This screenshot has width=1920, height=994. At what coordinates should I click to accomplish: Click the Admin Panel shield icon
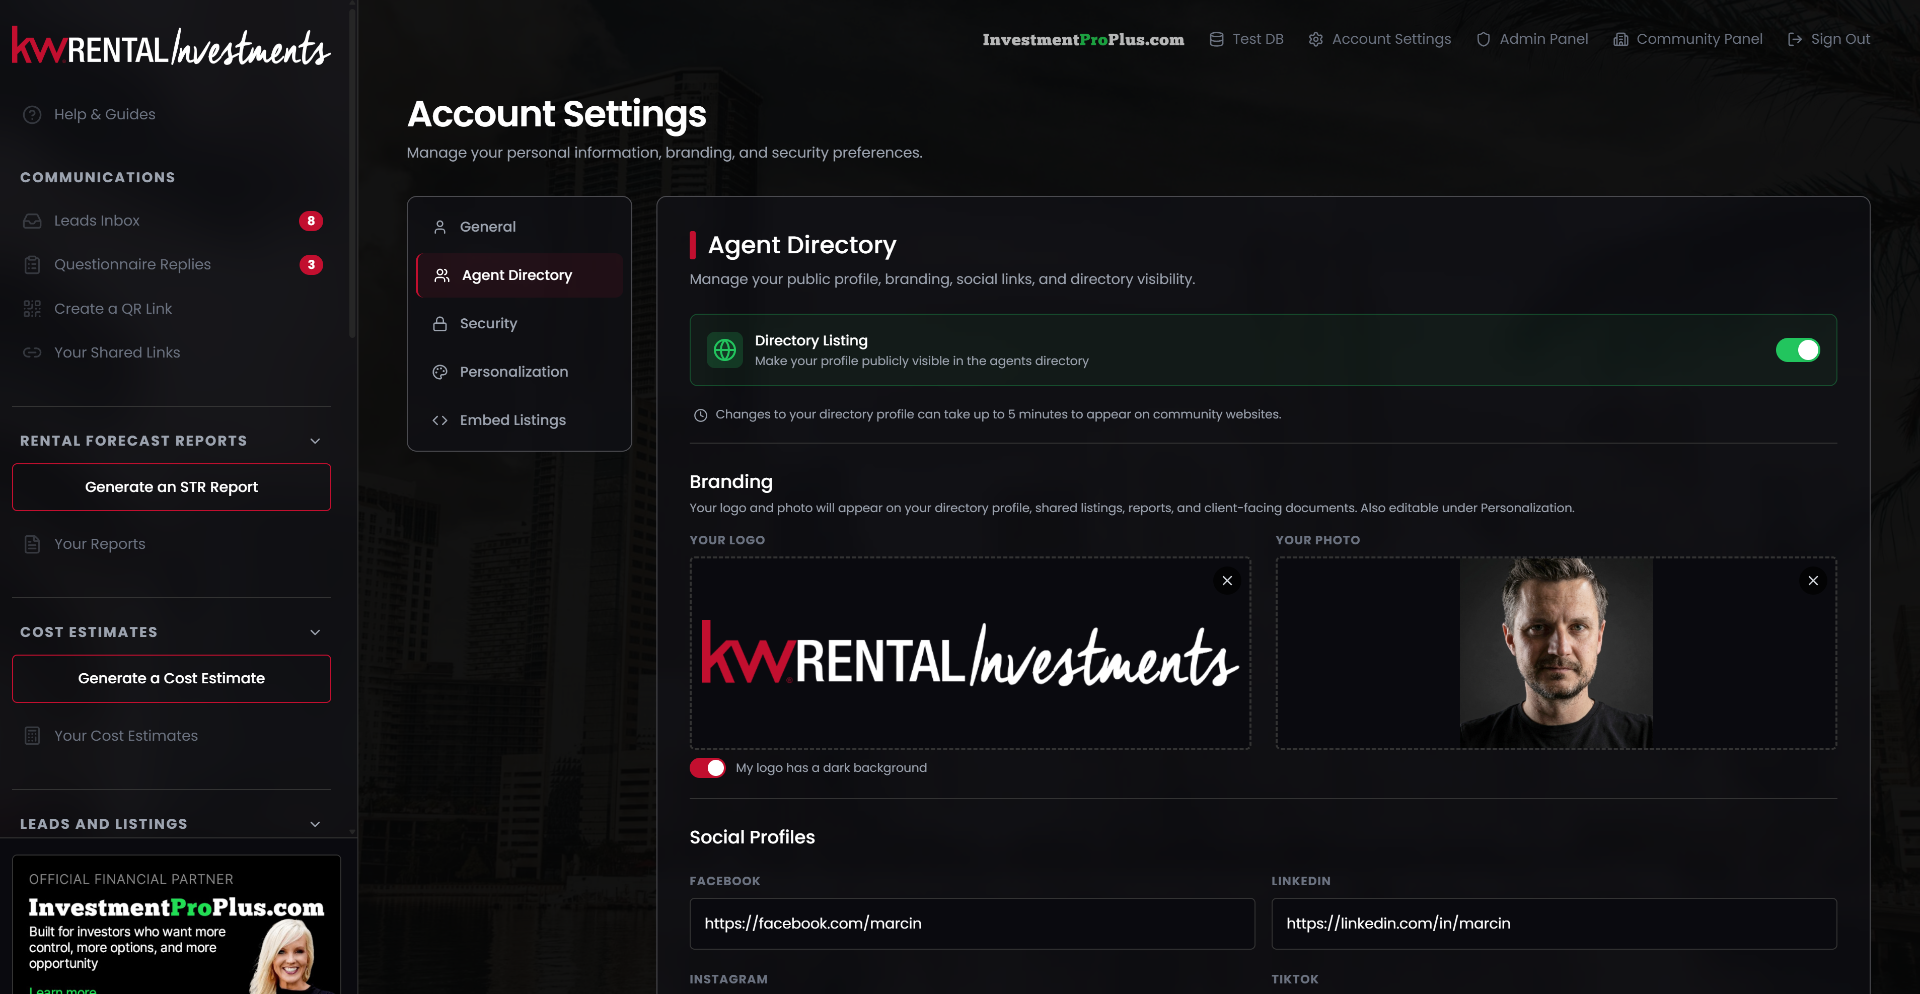coord(1483,39)
